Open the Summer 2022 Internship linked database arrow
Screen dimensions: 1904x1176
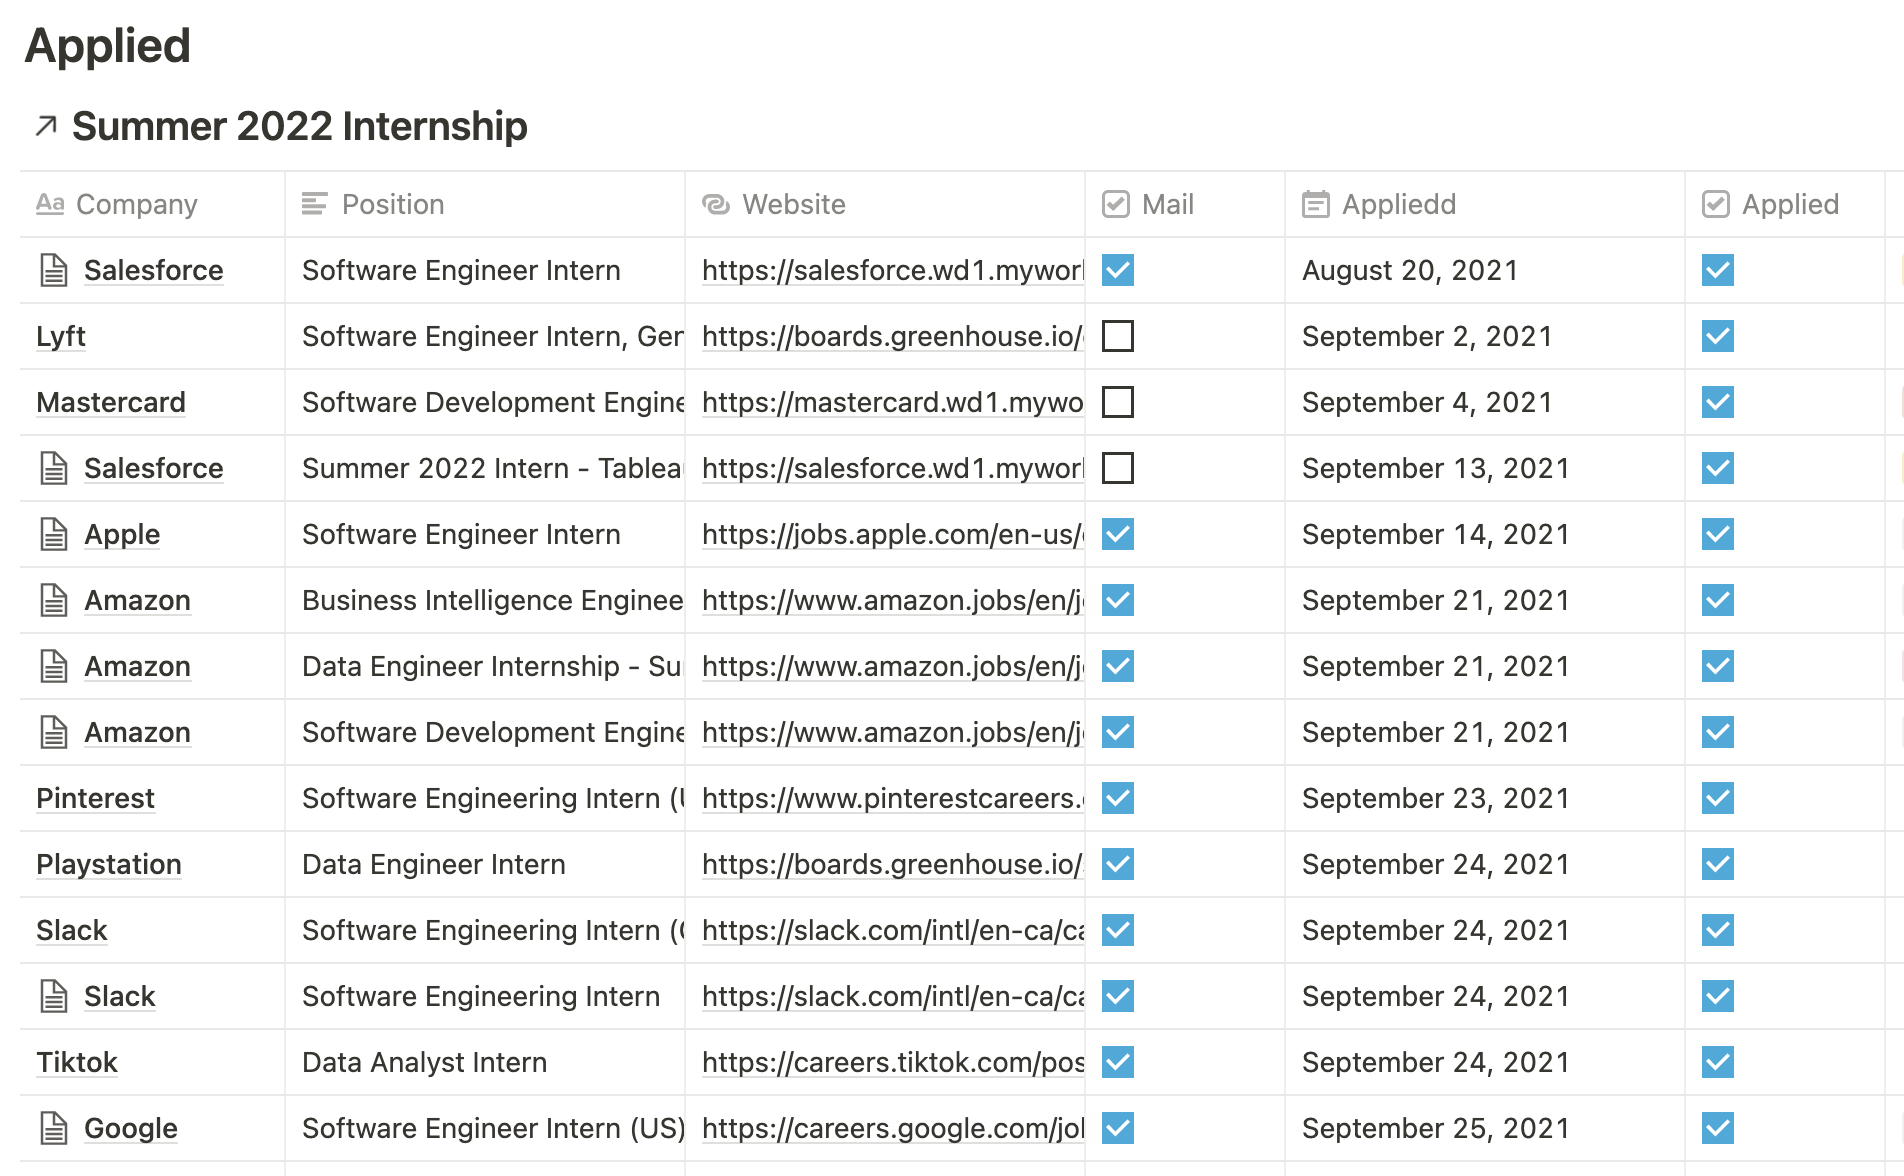pos(46,126)
